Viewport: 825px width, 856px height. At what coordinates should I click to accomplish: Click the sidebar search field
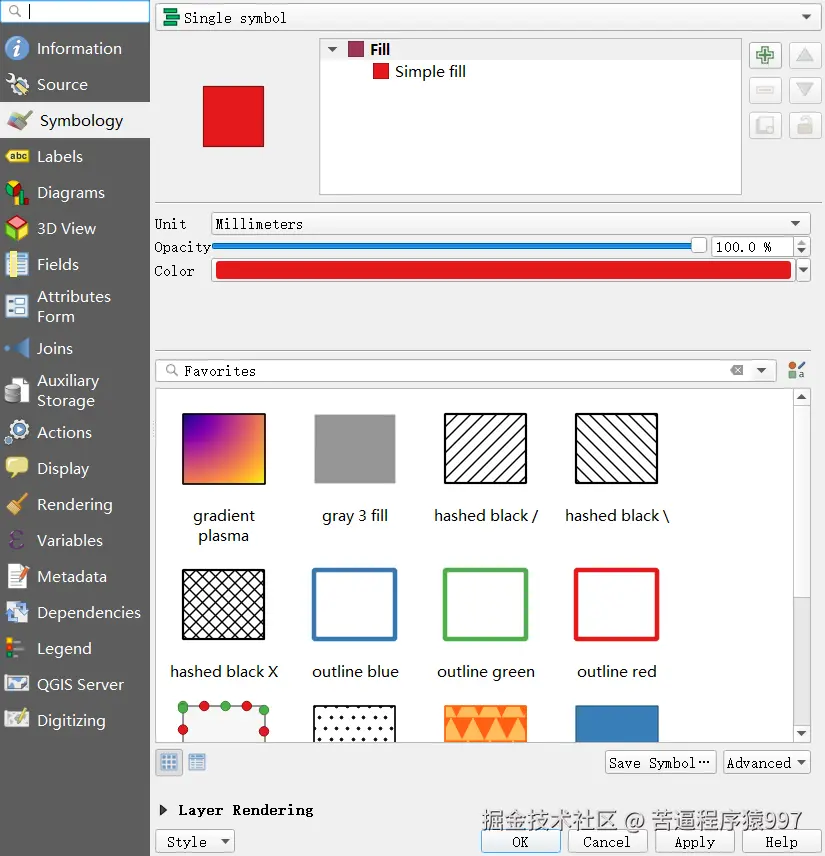tap(75, 11)
